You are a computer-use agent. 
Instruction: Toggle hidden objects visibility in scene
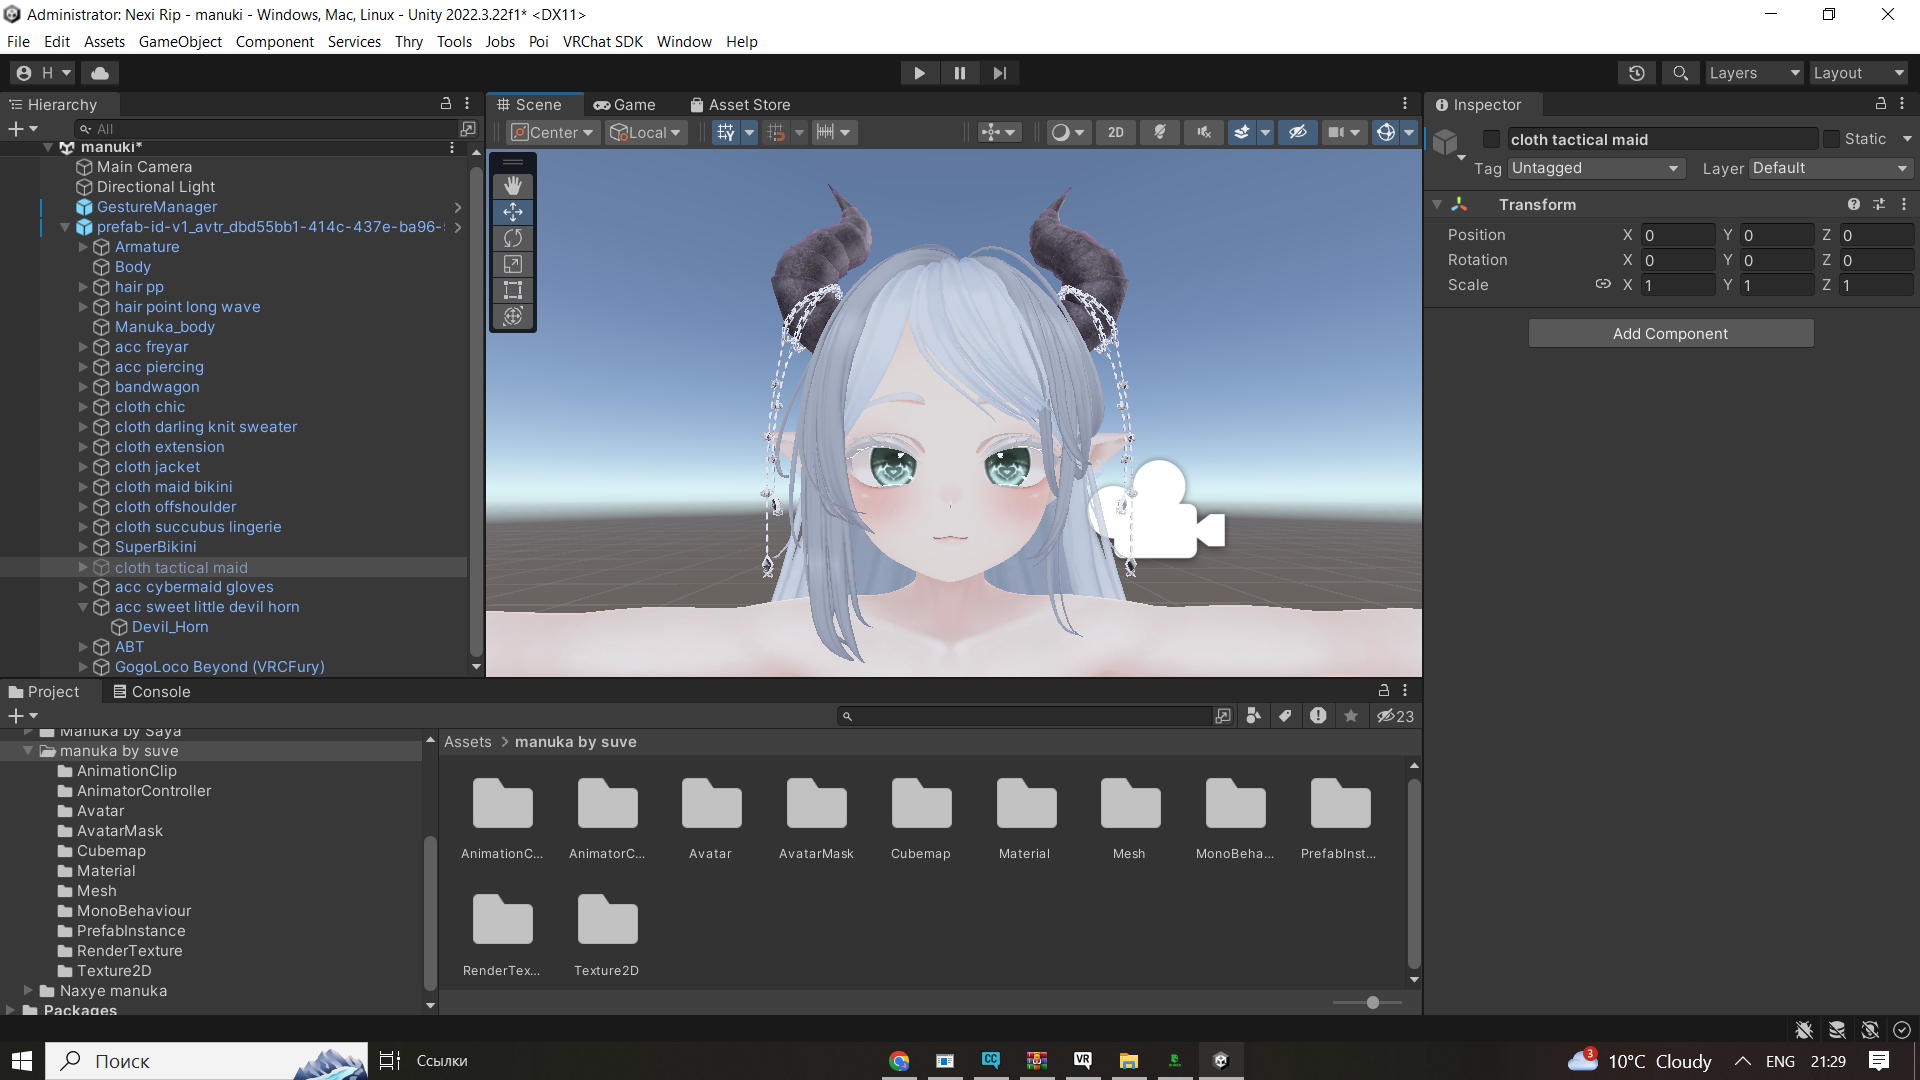1298,132
